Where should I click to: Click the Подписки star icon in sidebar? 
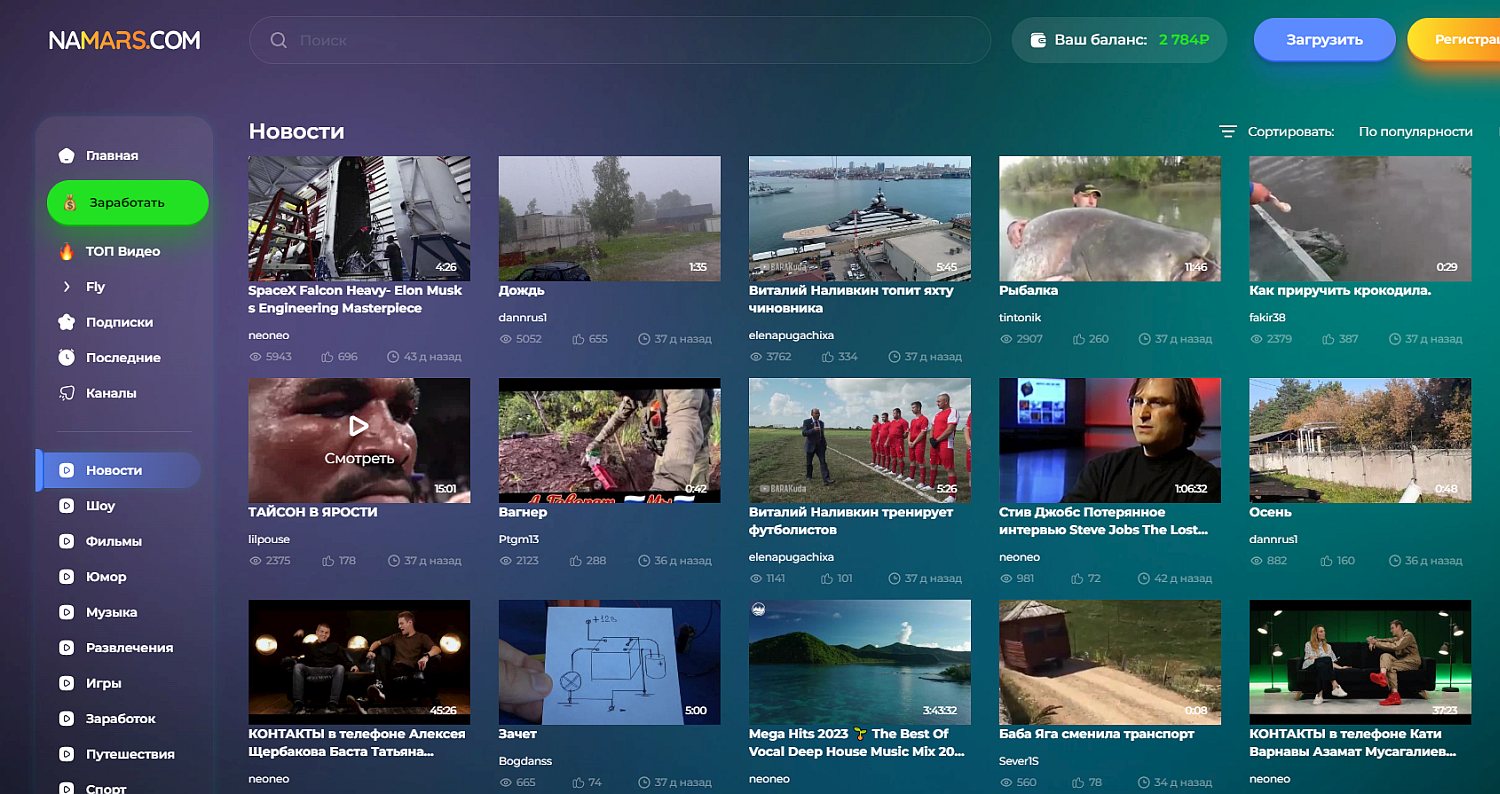(x=67, y=322)
